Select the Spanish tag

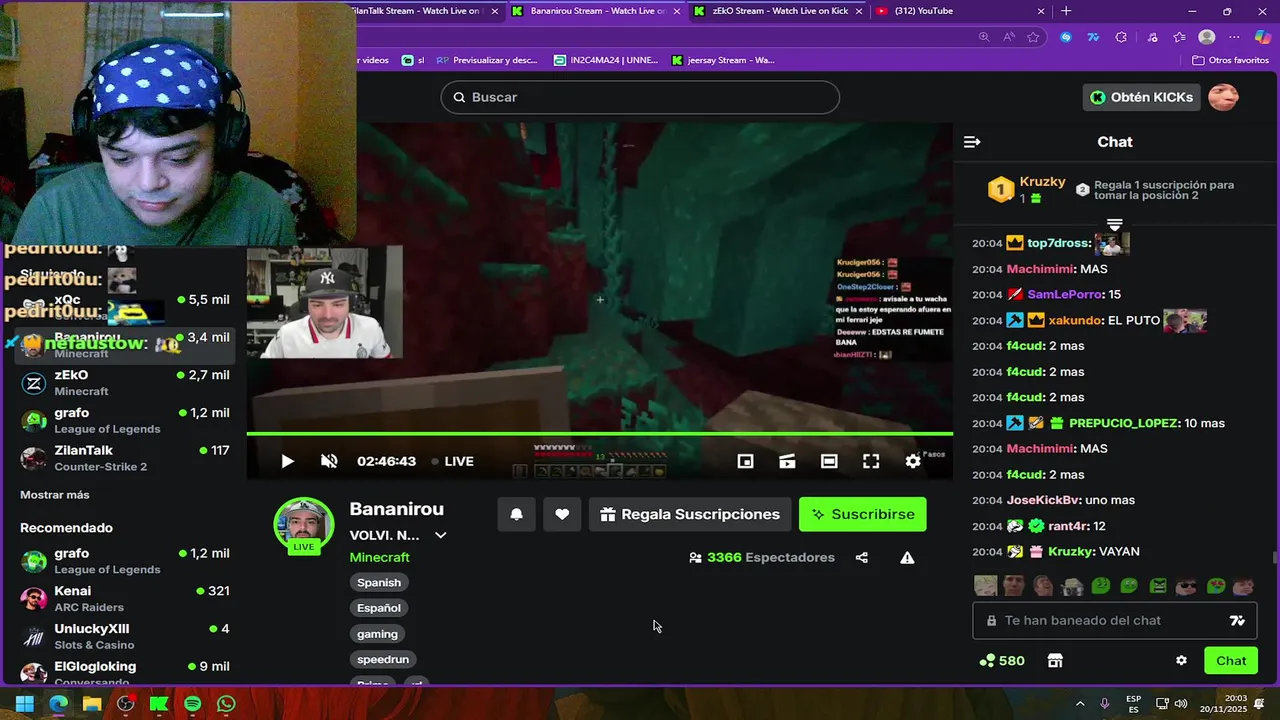pos(379,582)
